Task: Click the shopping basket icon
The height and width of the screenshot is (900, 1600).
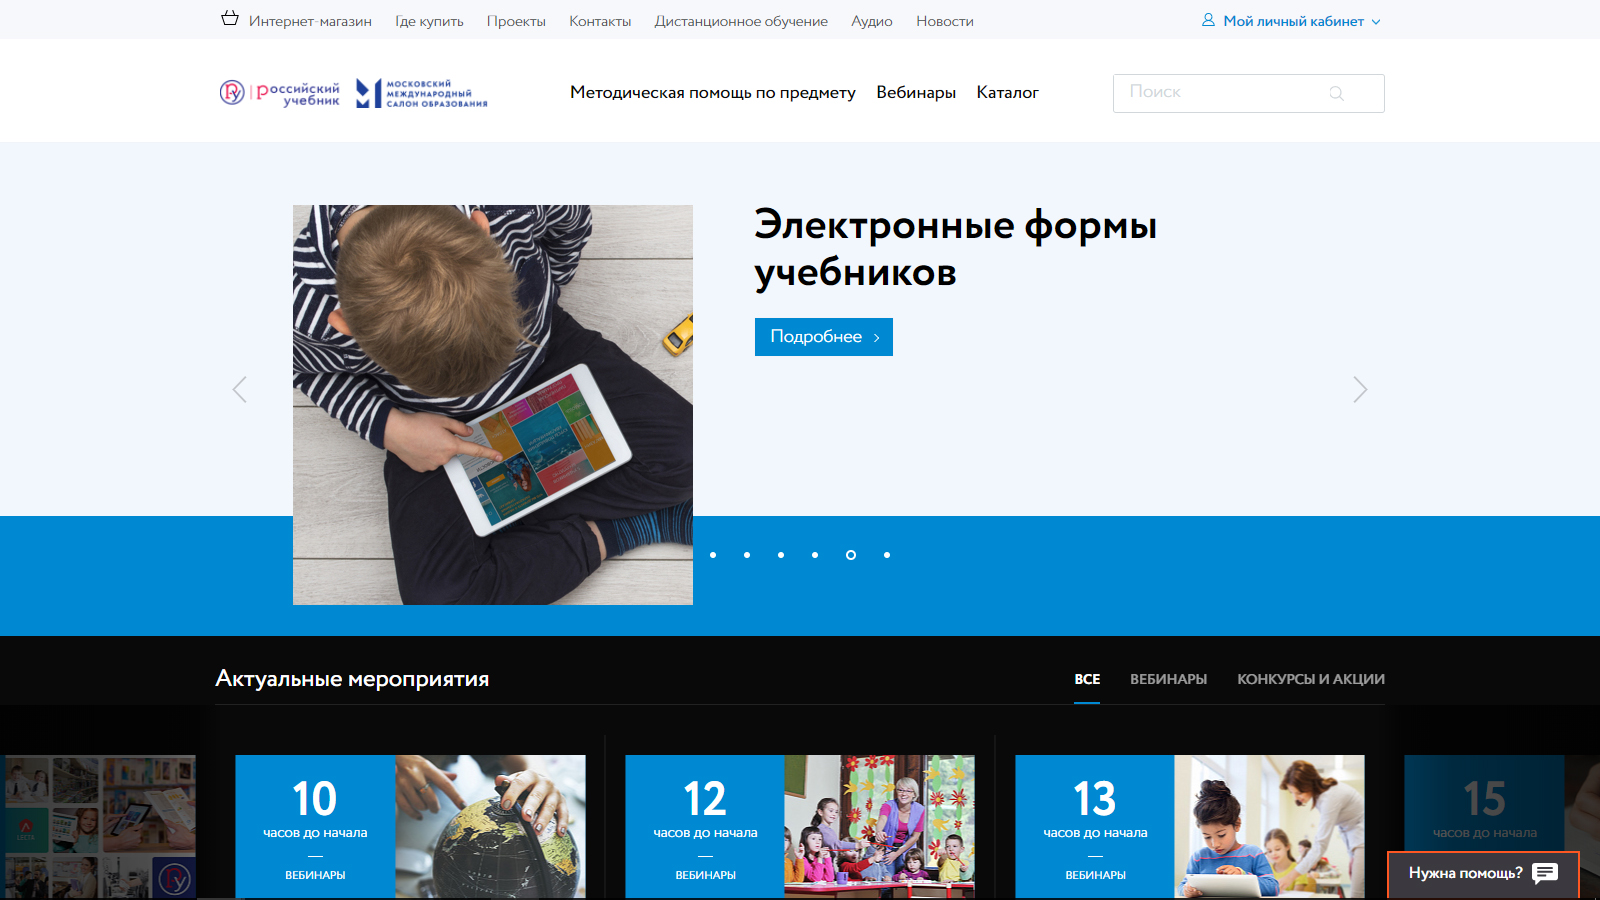Action: [x=230, y=18]
